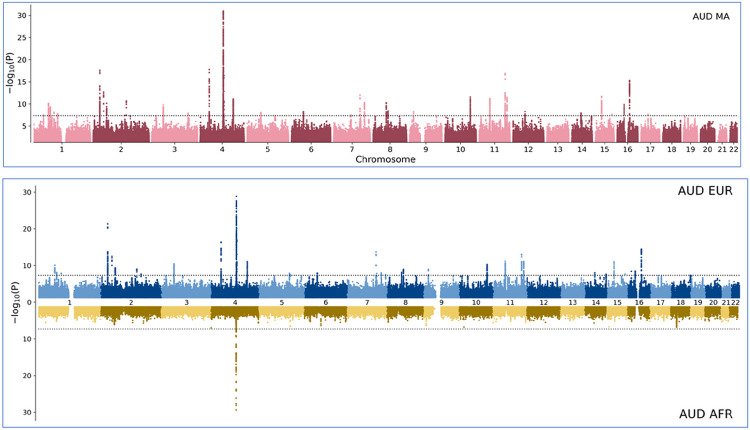Click chromosome label "13" in AUD MA plot
Image resolution: width=750 pixels, height=430 pixels.
pyautogui.click(x=558, y=149)
